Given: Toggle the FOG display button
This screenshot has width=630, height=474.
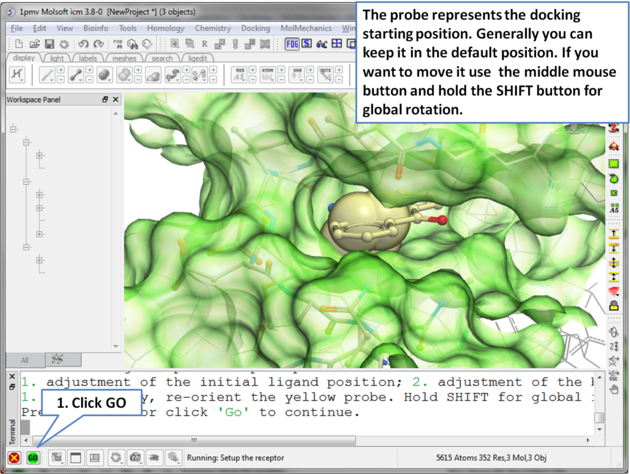Looking at the screenshot, I should click(292, 44).
